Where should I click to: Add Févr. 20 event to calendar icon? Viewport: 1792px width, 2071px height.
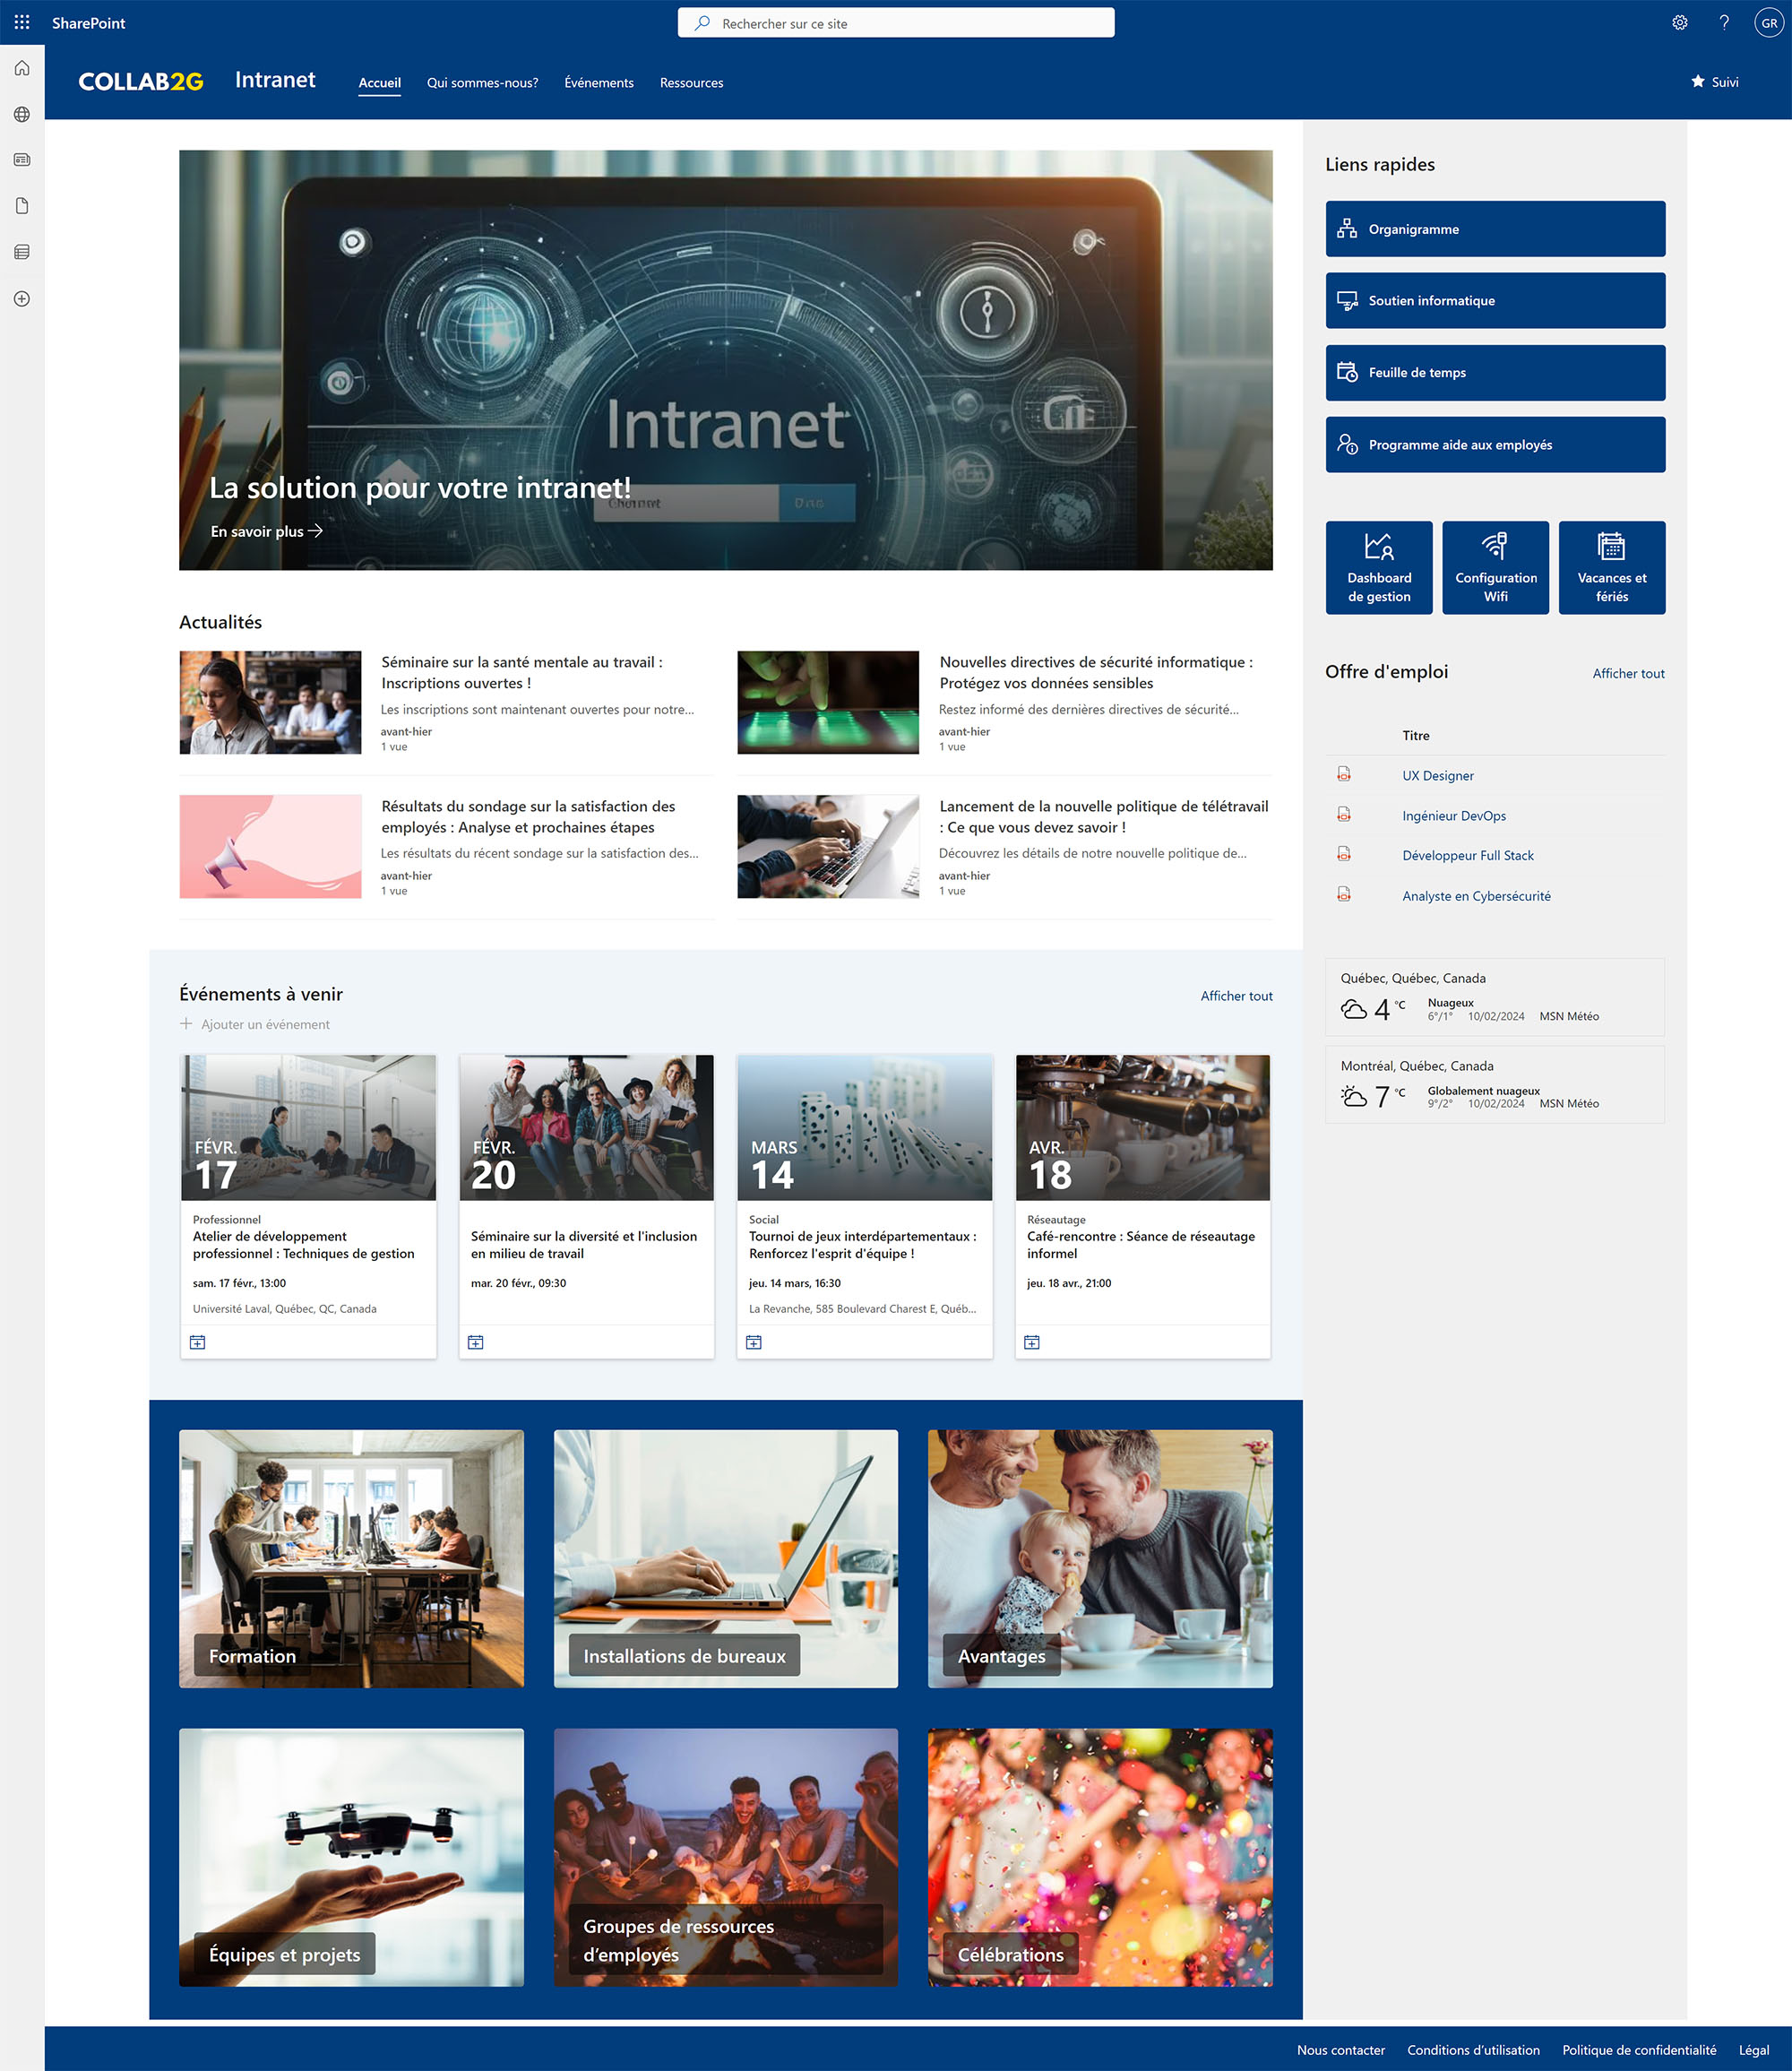(x=476, y=1342)
